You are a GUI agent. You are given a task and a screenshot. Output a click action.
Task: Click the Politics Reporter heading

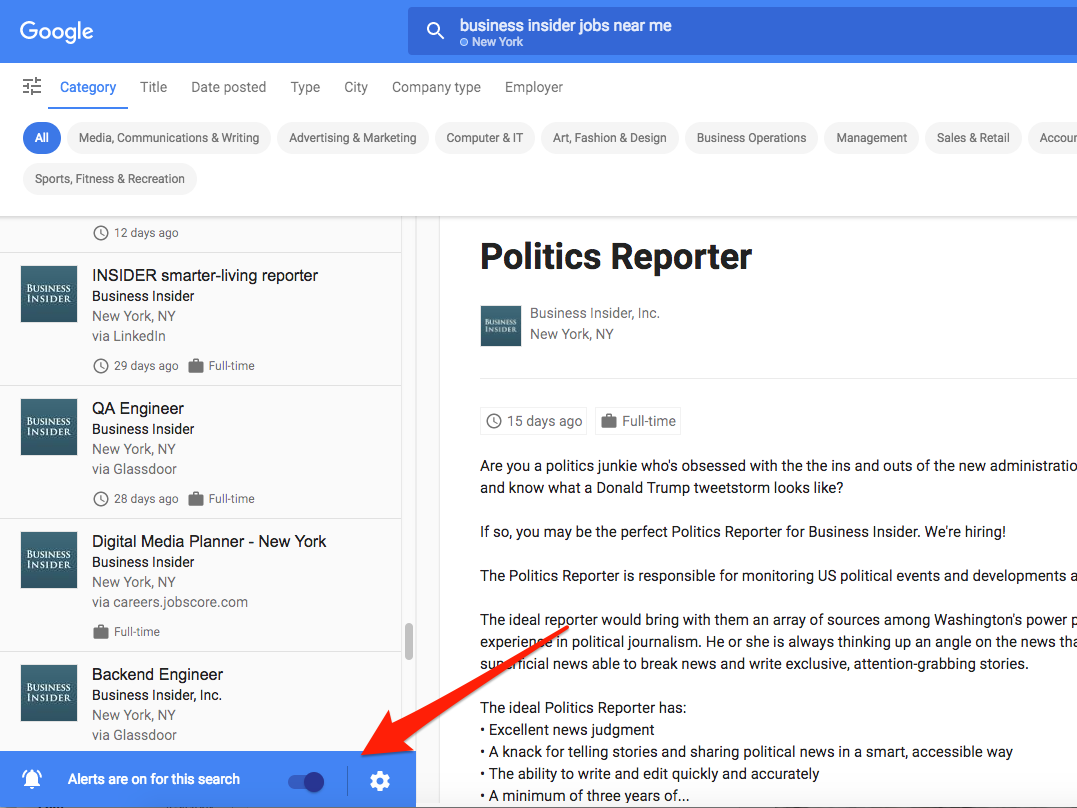coord(616,257)
